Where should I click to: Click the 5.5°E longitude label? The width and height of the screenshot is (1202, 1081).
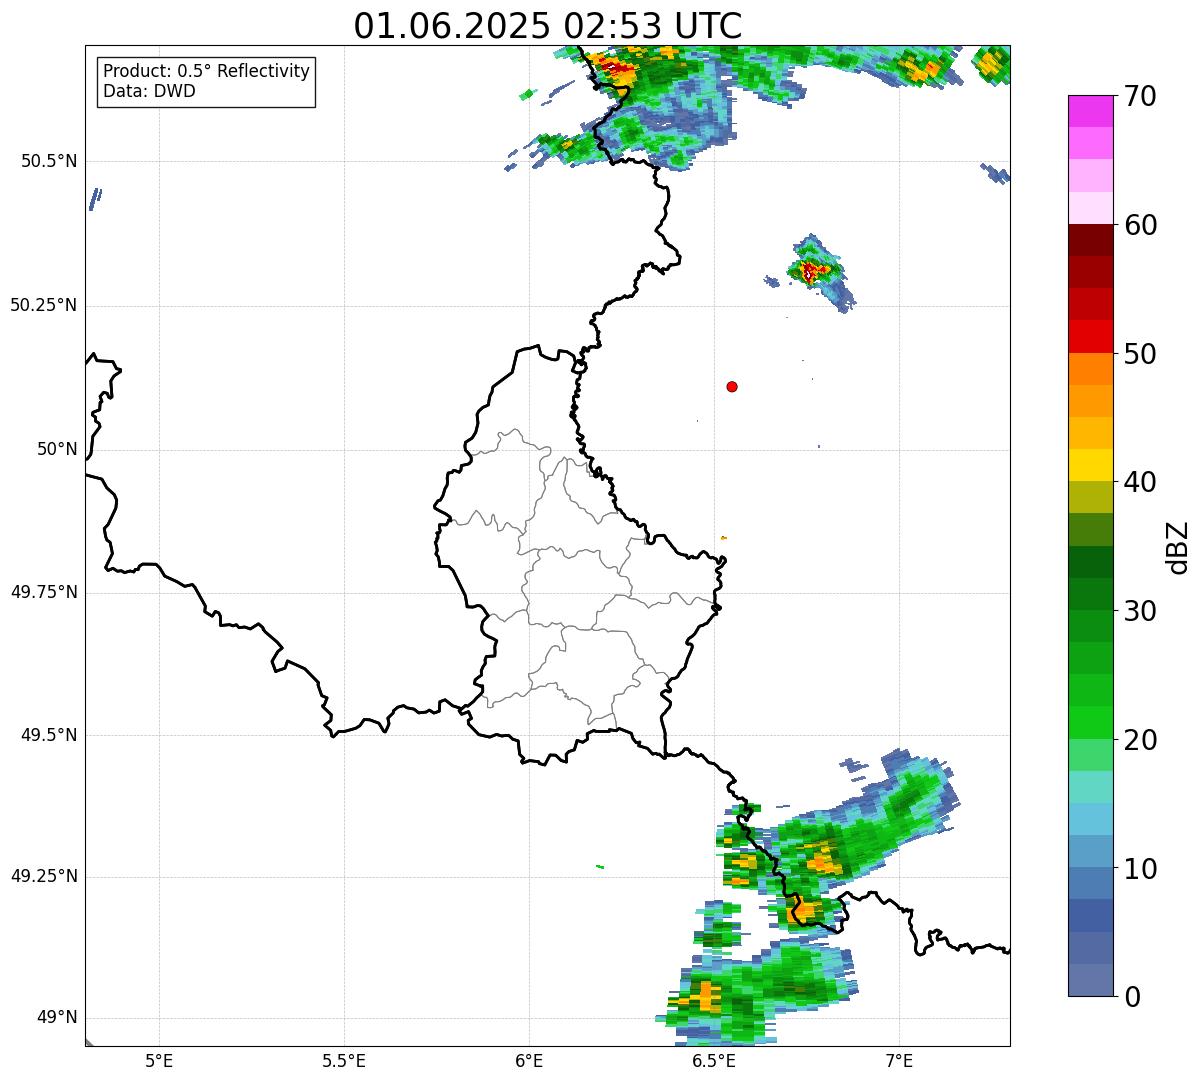click(344, 1060)
